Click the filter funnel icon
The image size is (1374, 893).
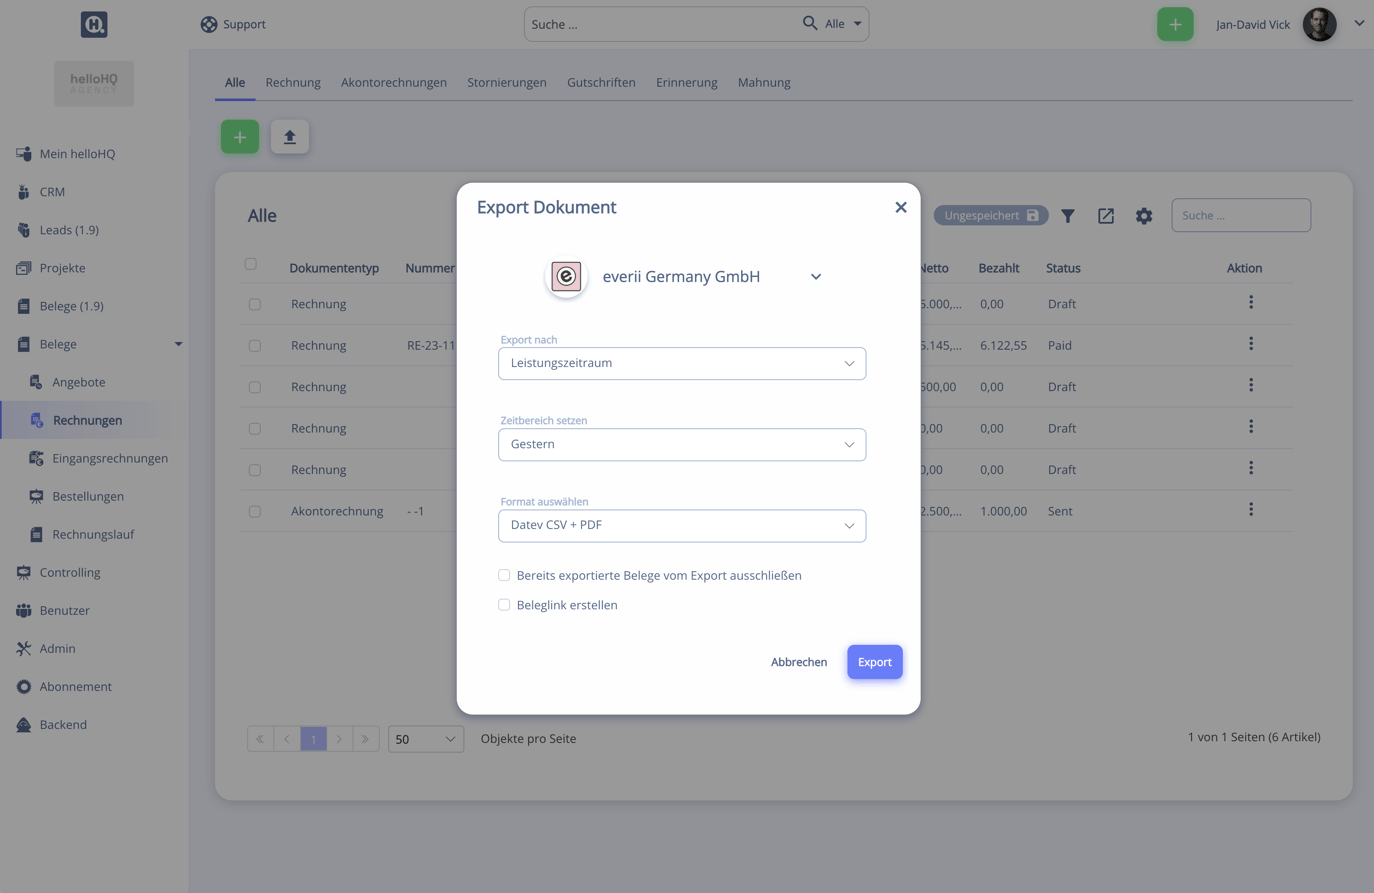click(1068, 216)
